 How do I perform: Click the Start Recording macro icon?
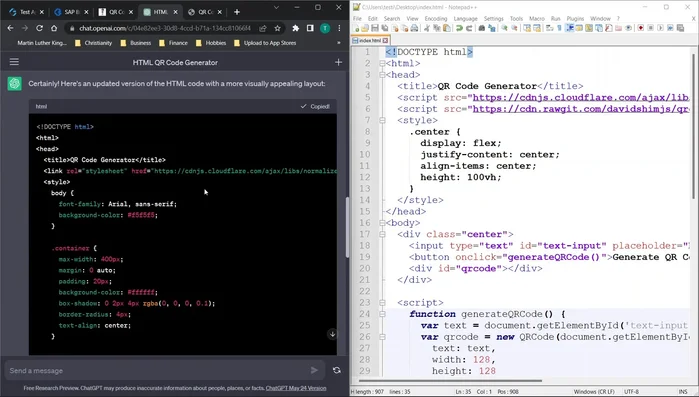tap(641, 28)
